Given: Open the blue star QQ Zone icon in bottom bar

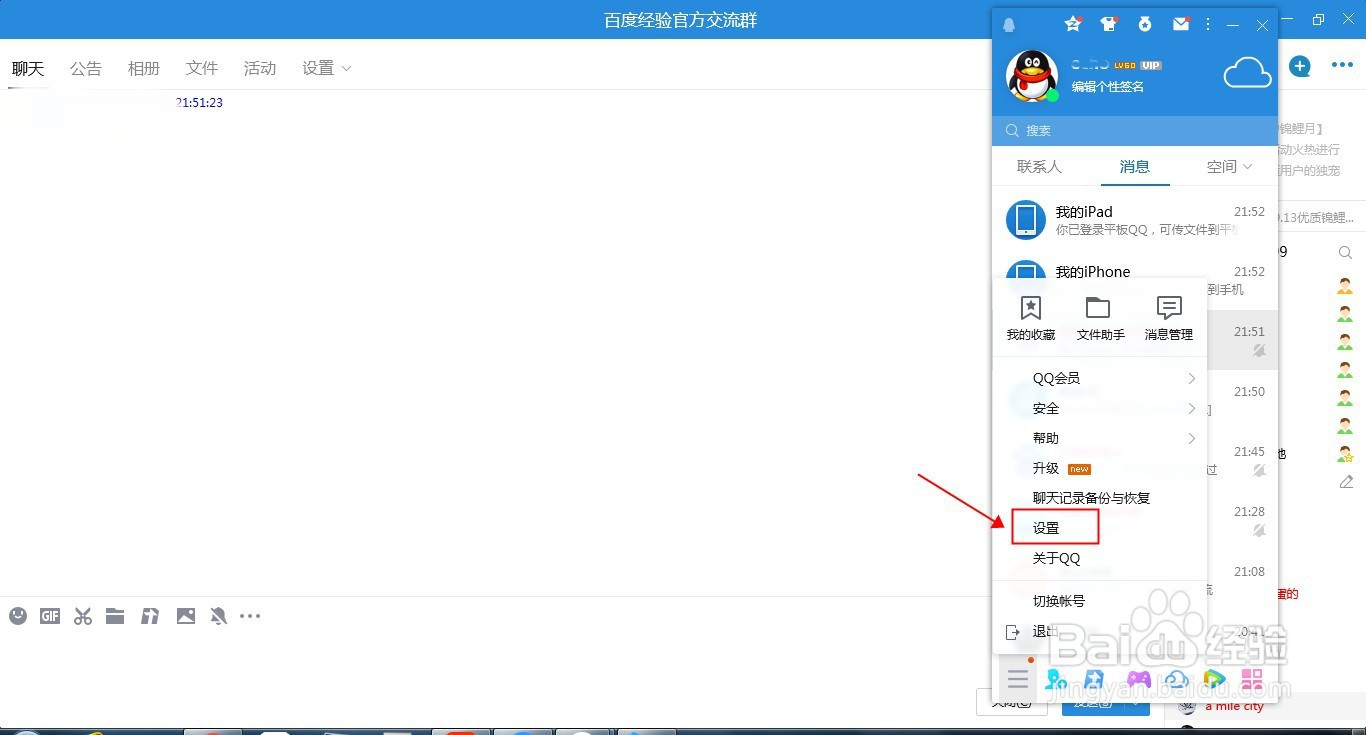Looking at the screenshot, I should [1096, 681].
